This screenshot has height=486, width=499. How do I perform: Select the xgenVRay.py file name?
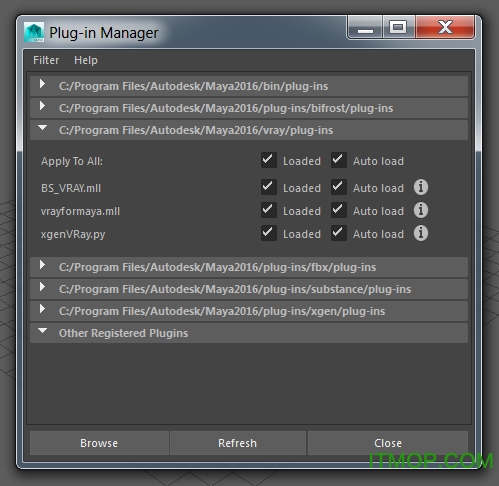point(73,234)
